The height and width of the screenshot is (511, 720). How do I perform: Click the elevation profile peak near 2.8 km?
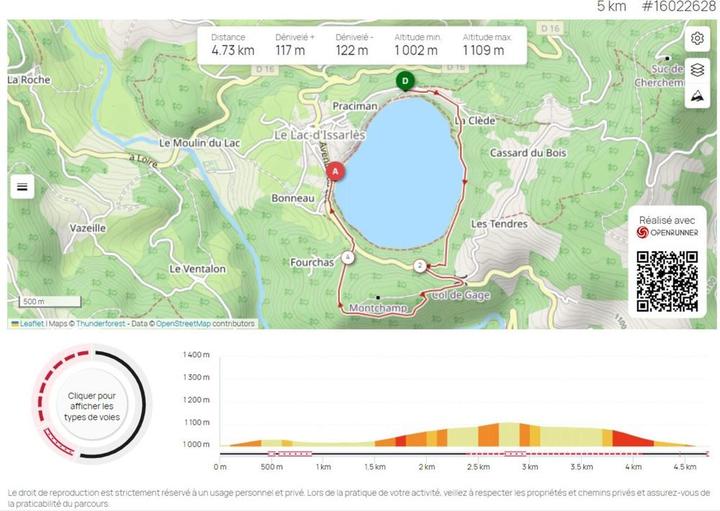[509, 432]
